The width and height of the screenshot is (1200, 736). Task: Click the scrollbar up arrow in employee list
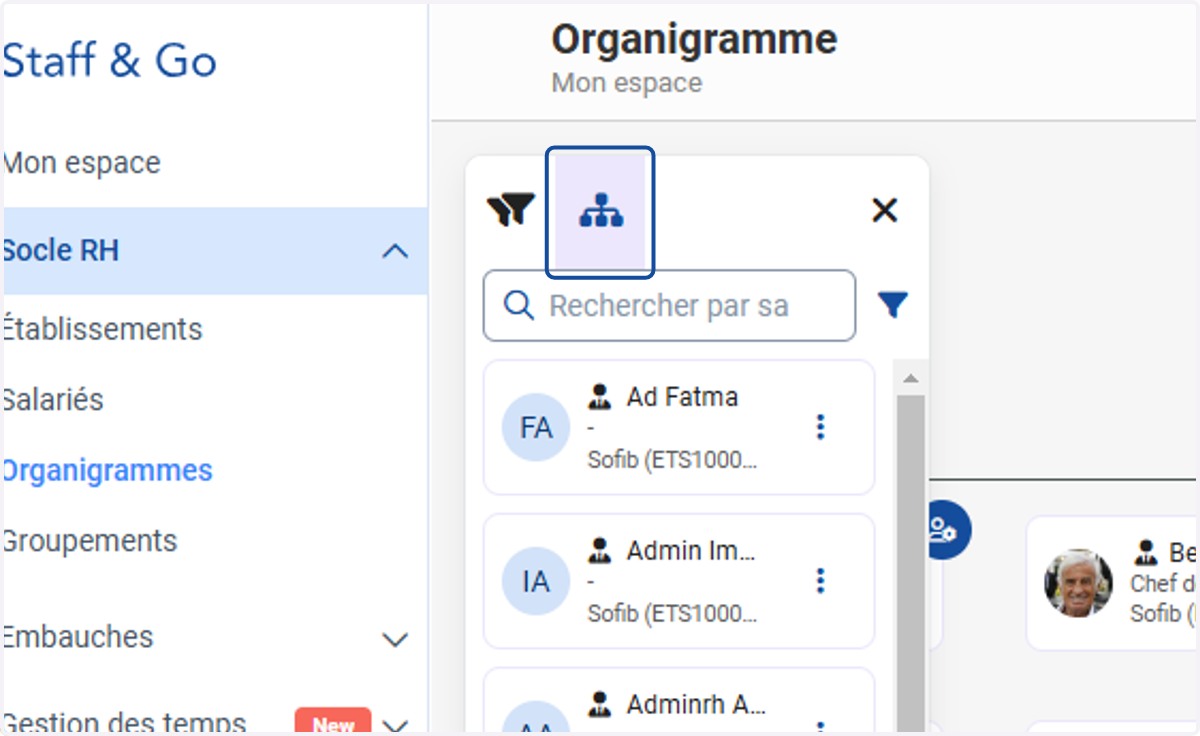pyautogui.click(x=910, y=379)
